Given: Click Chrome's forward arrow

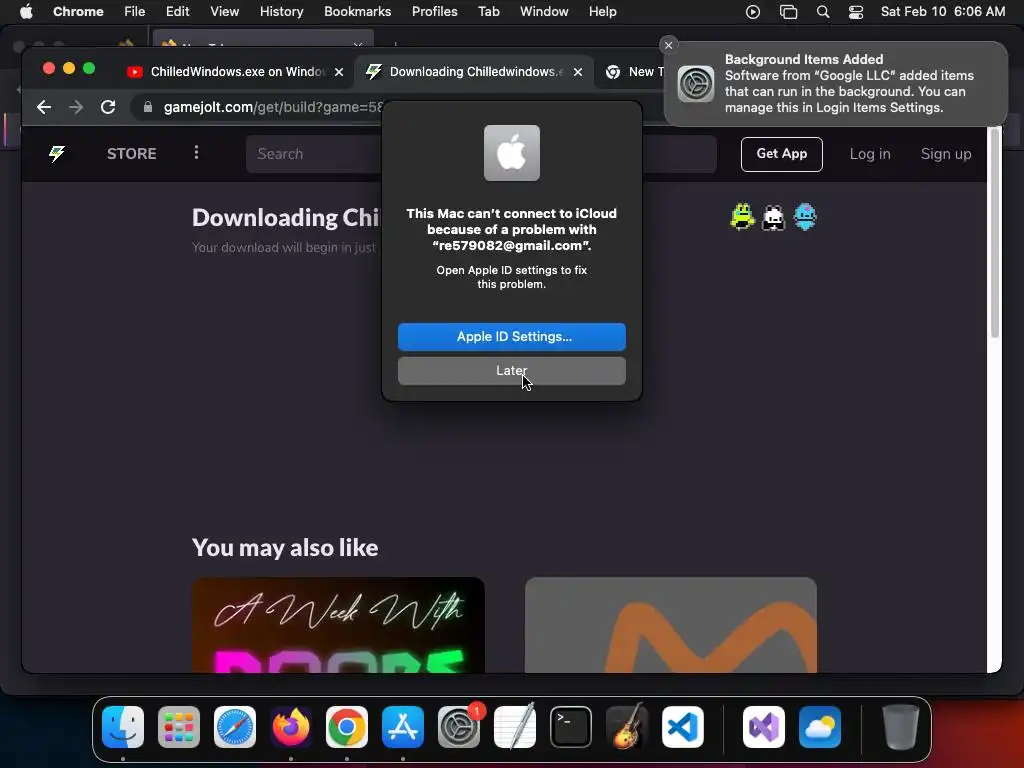Looking at the screenshot, I should click(76, 107).
